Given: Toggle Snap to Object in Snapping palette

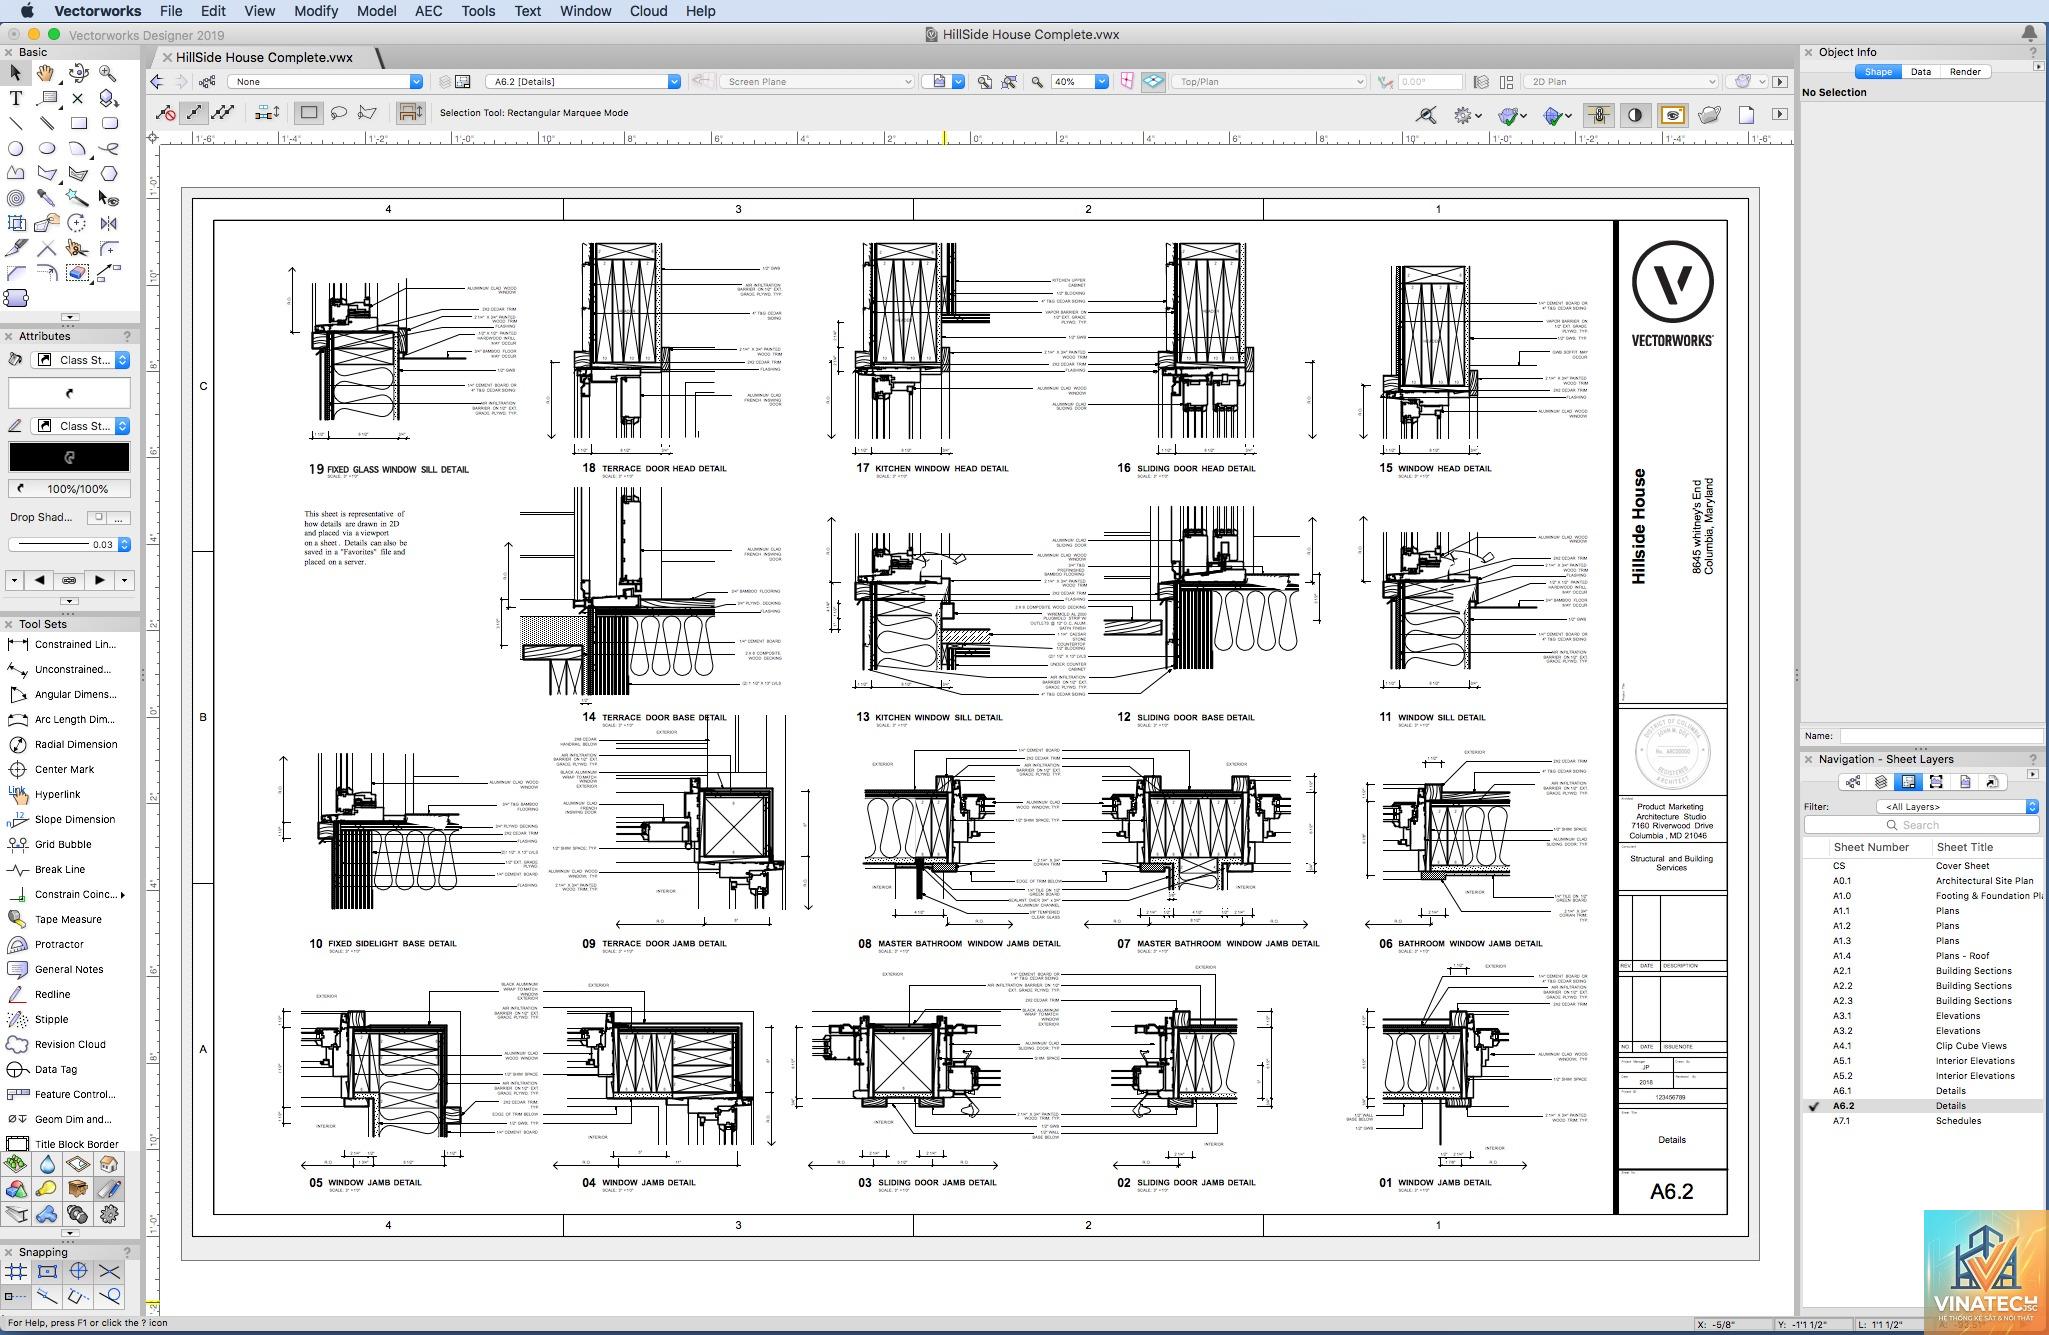Looking at the screenshot, I should tap(47, 1272).
